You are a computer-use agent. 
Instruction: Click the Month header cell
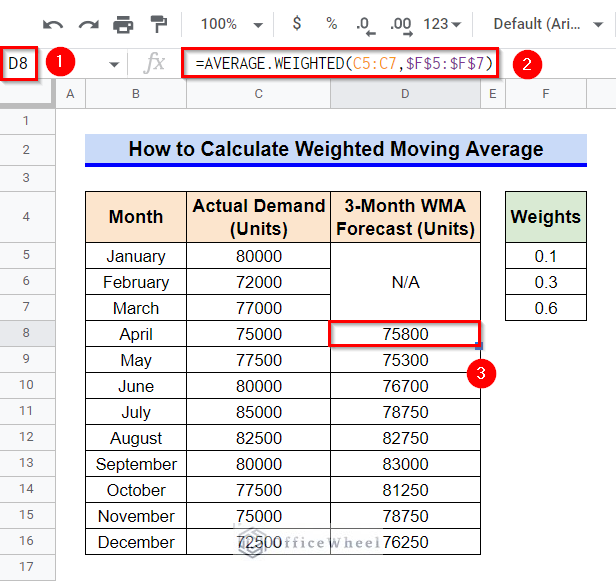(136, 217)
